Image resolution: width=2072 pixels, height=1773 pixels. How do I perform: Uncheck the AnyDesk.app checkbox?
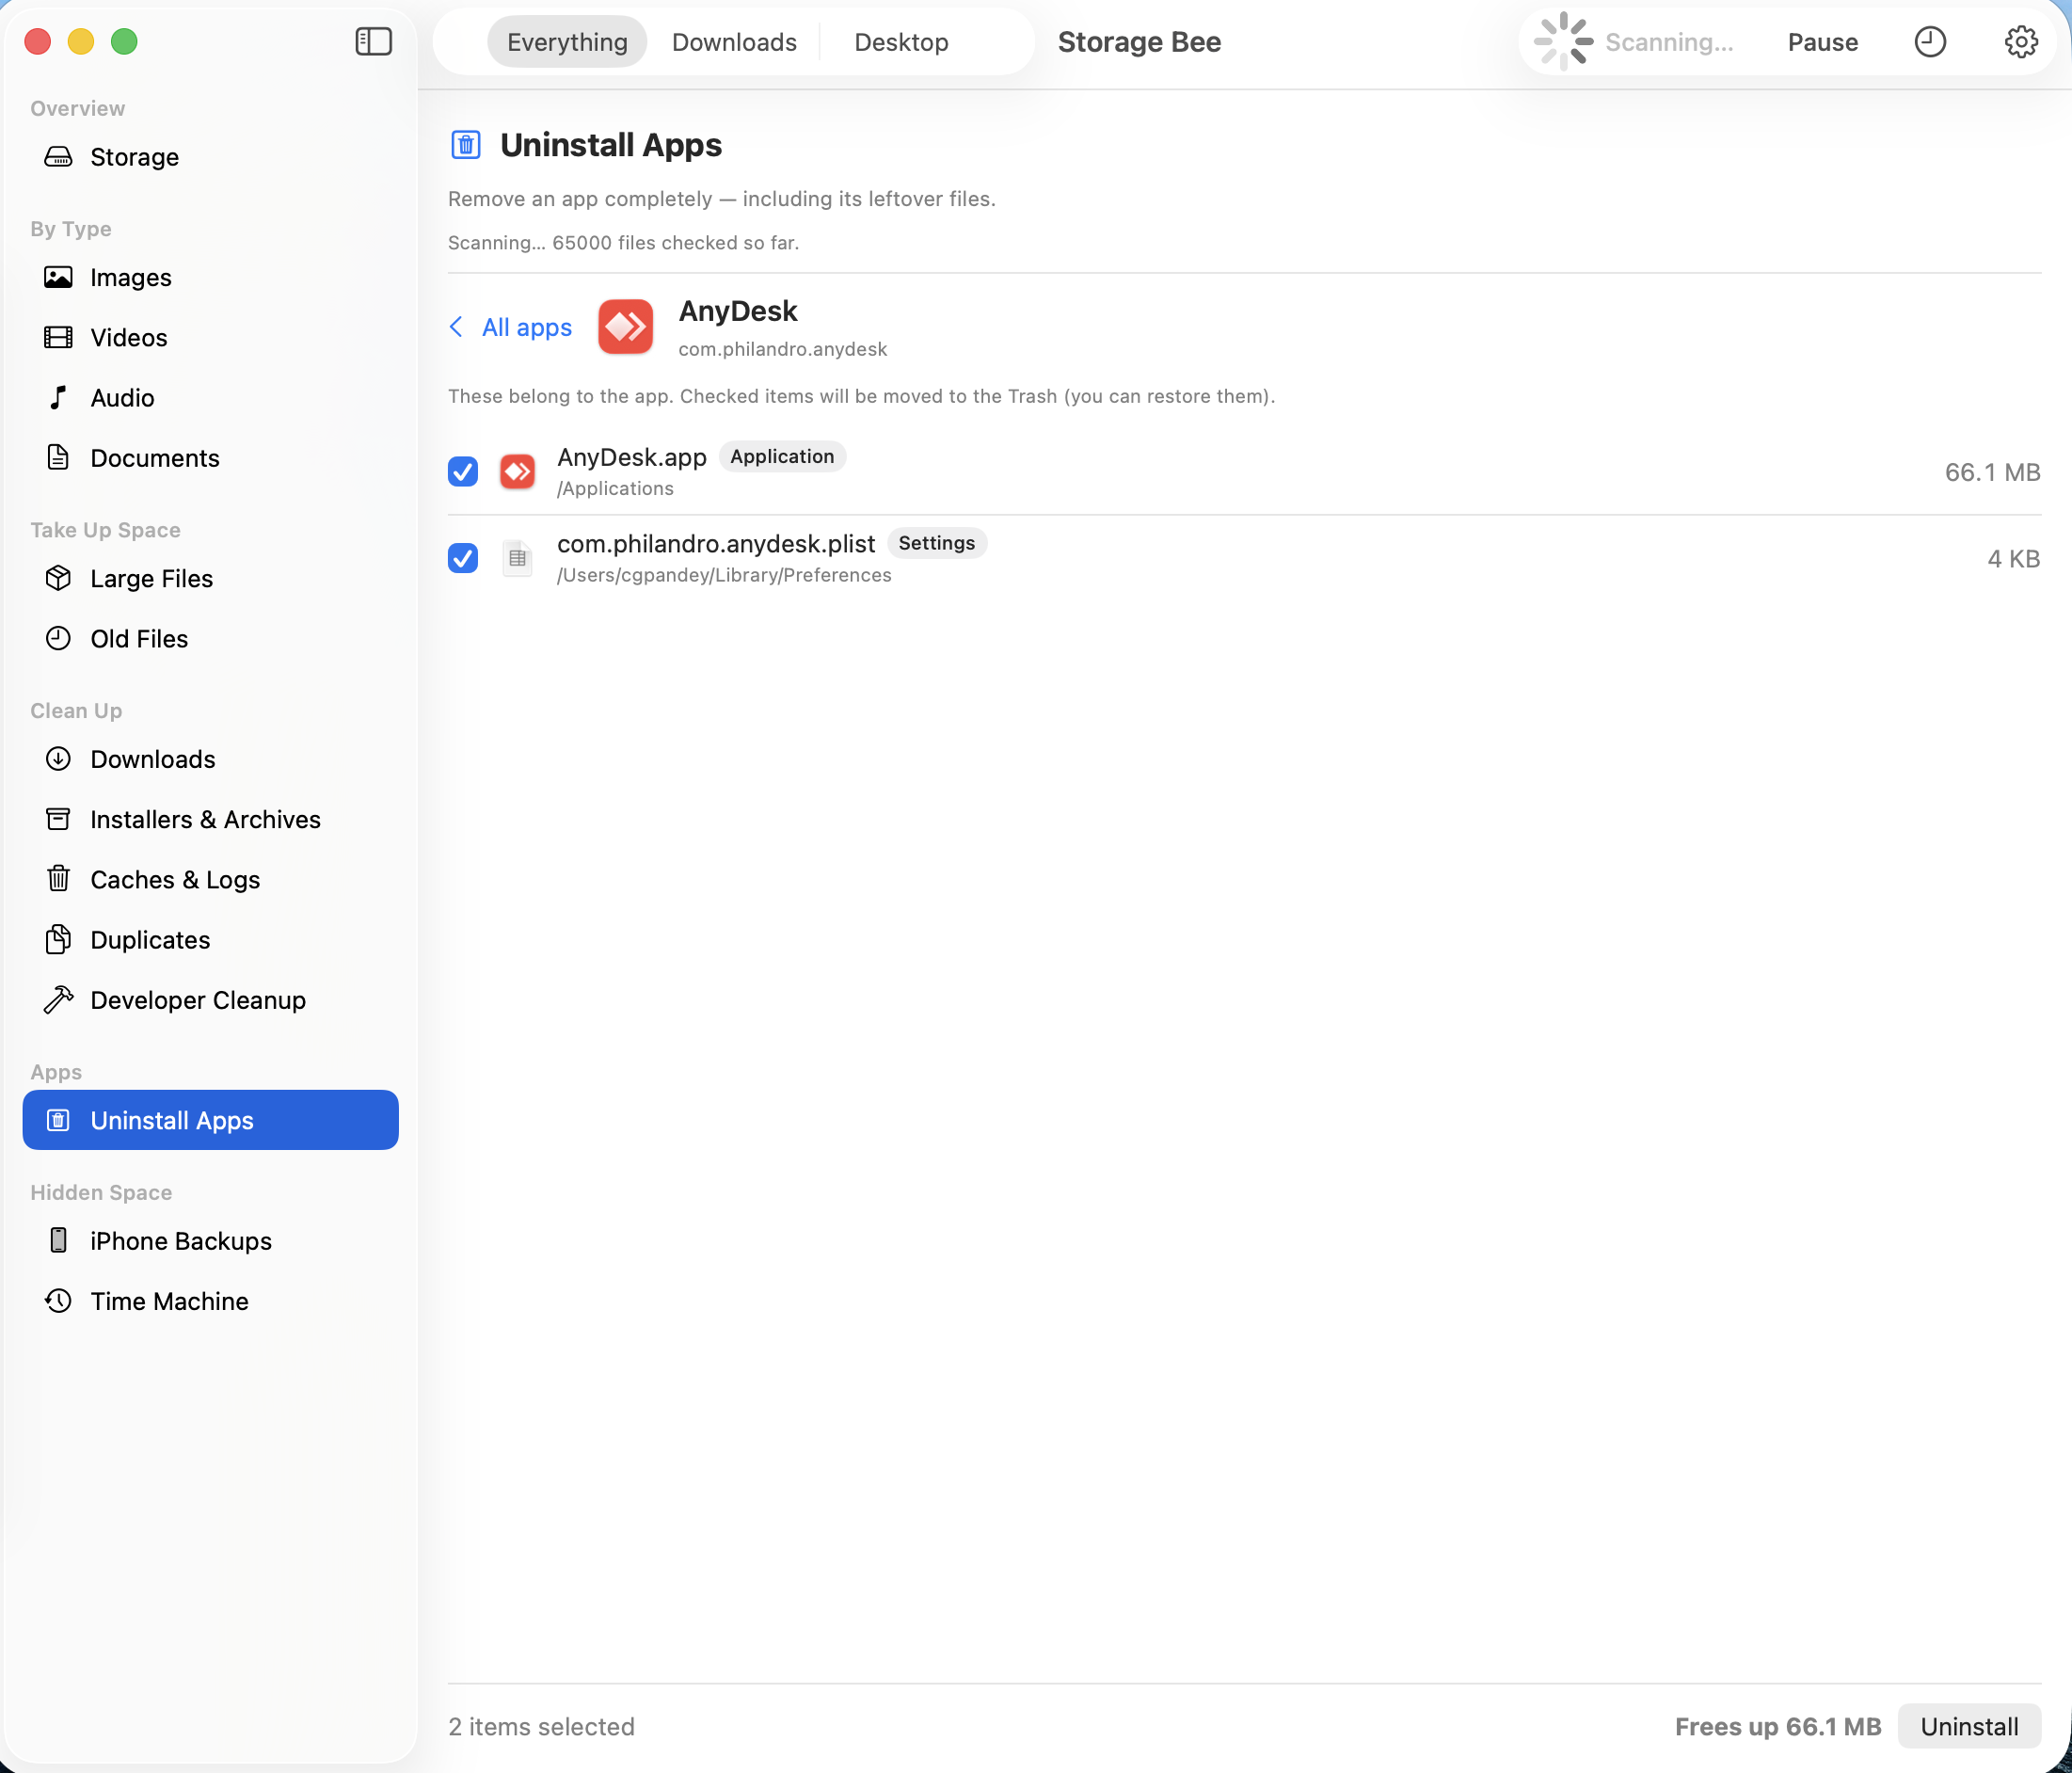click(x=463, y=471)
